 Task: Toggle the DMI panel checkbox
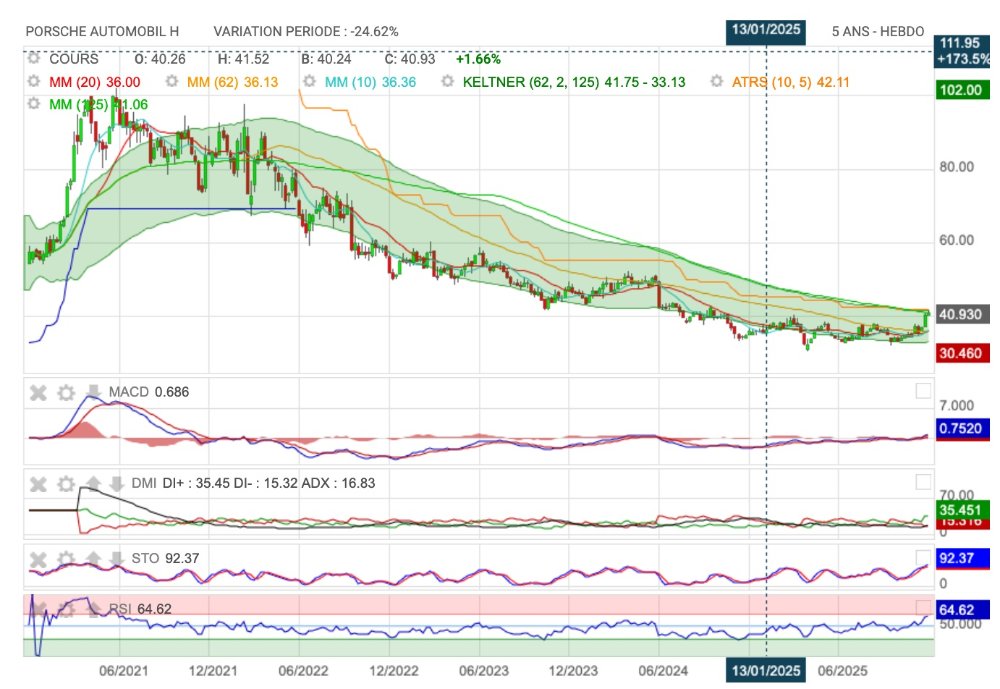(x=923, y=482)
